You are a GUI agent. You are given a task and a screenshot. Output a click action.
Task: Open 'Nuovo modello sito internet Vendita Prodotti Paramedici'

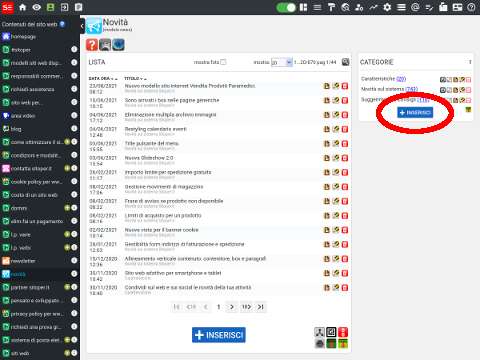click(x=190, y=86)
